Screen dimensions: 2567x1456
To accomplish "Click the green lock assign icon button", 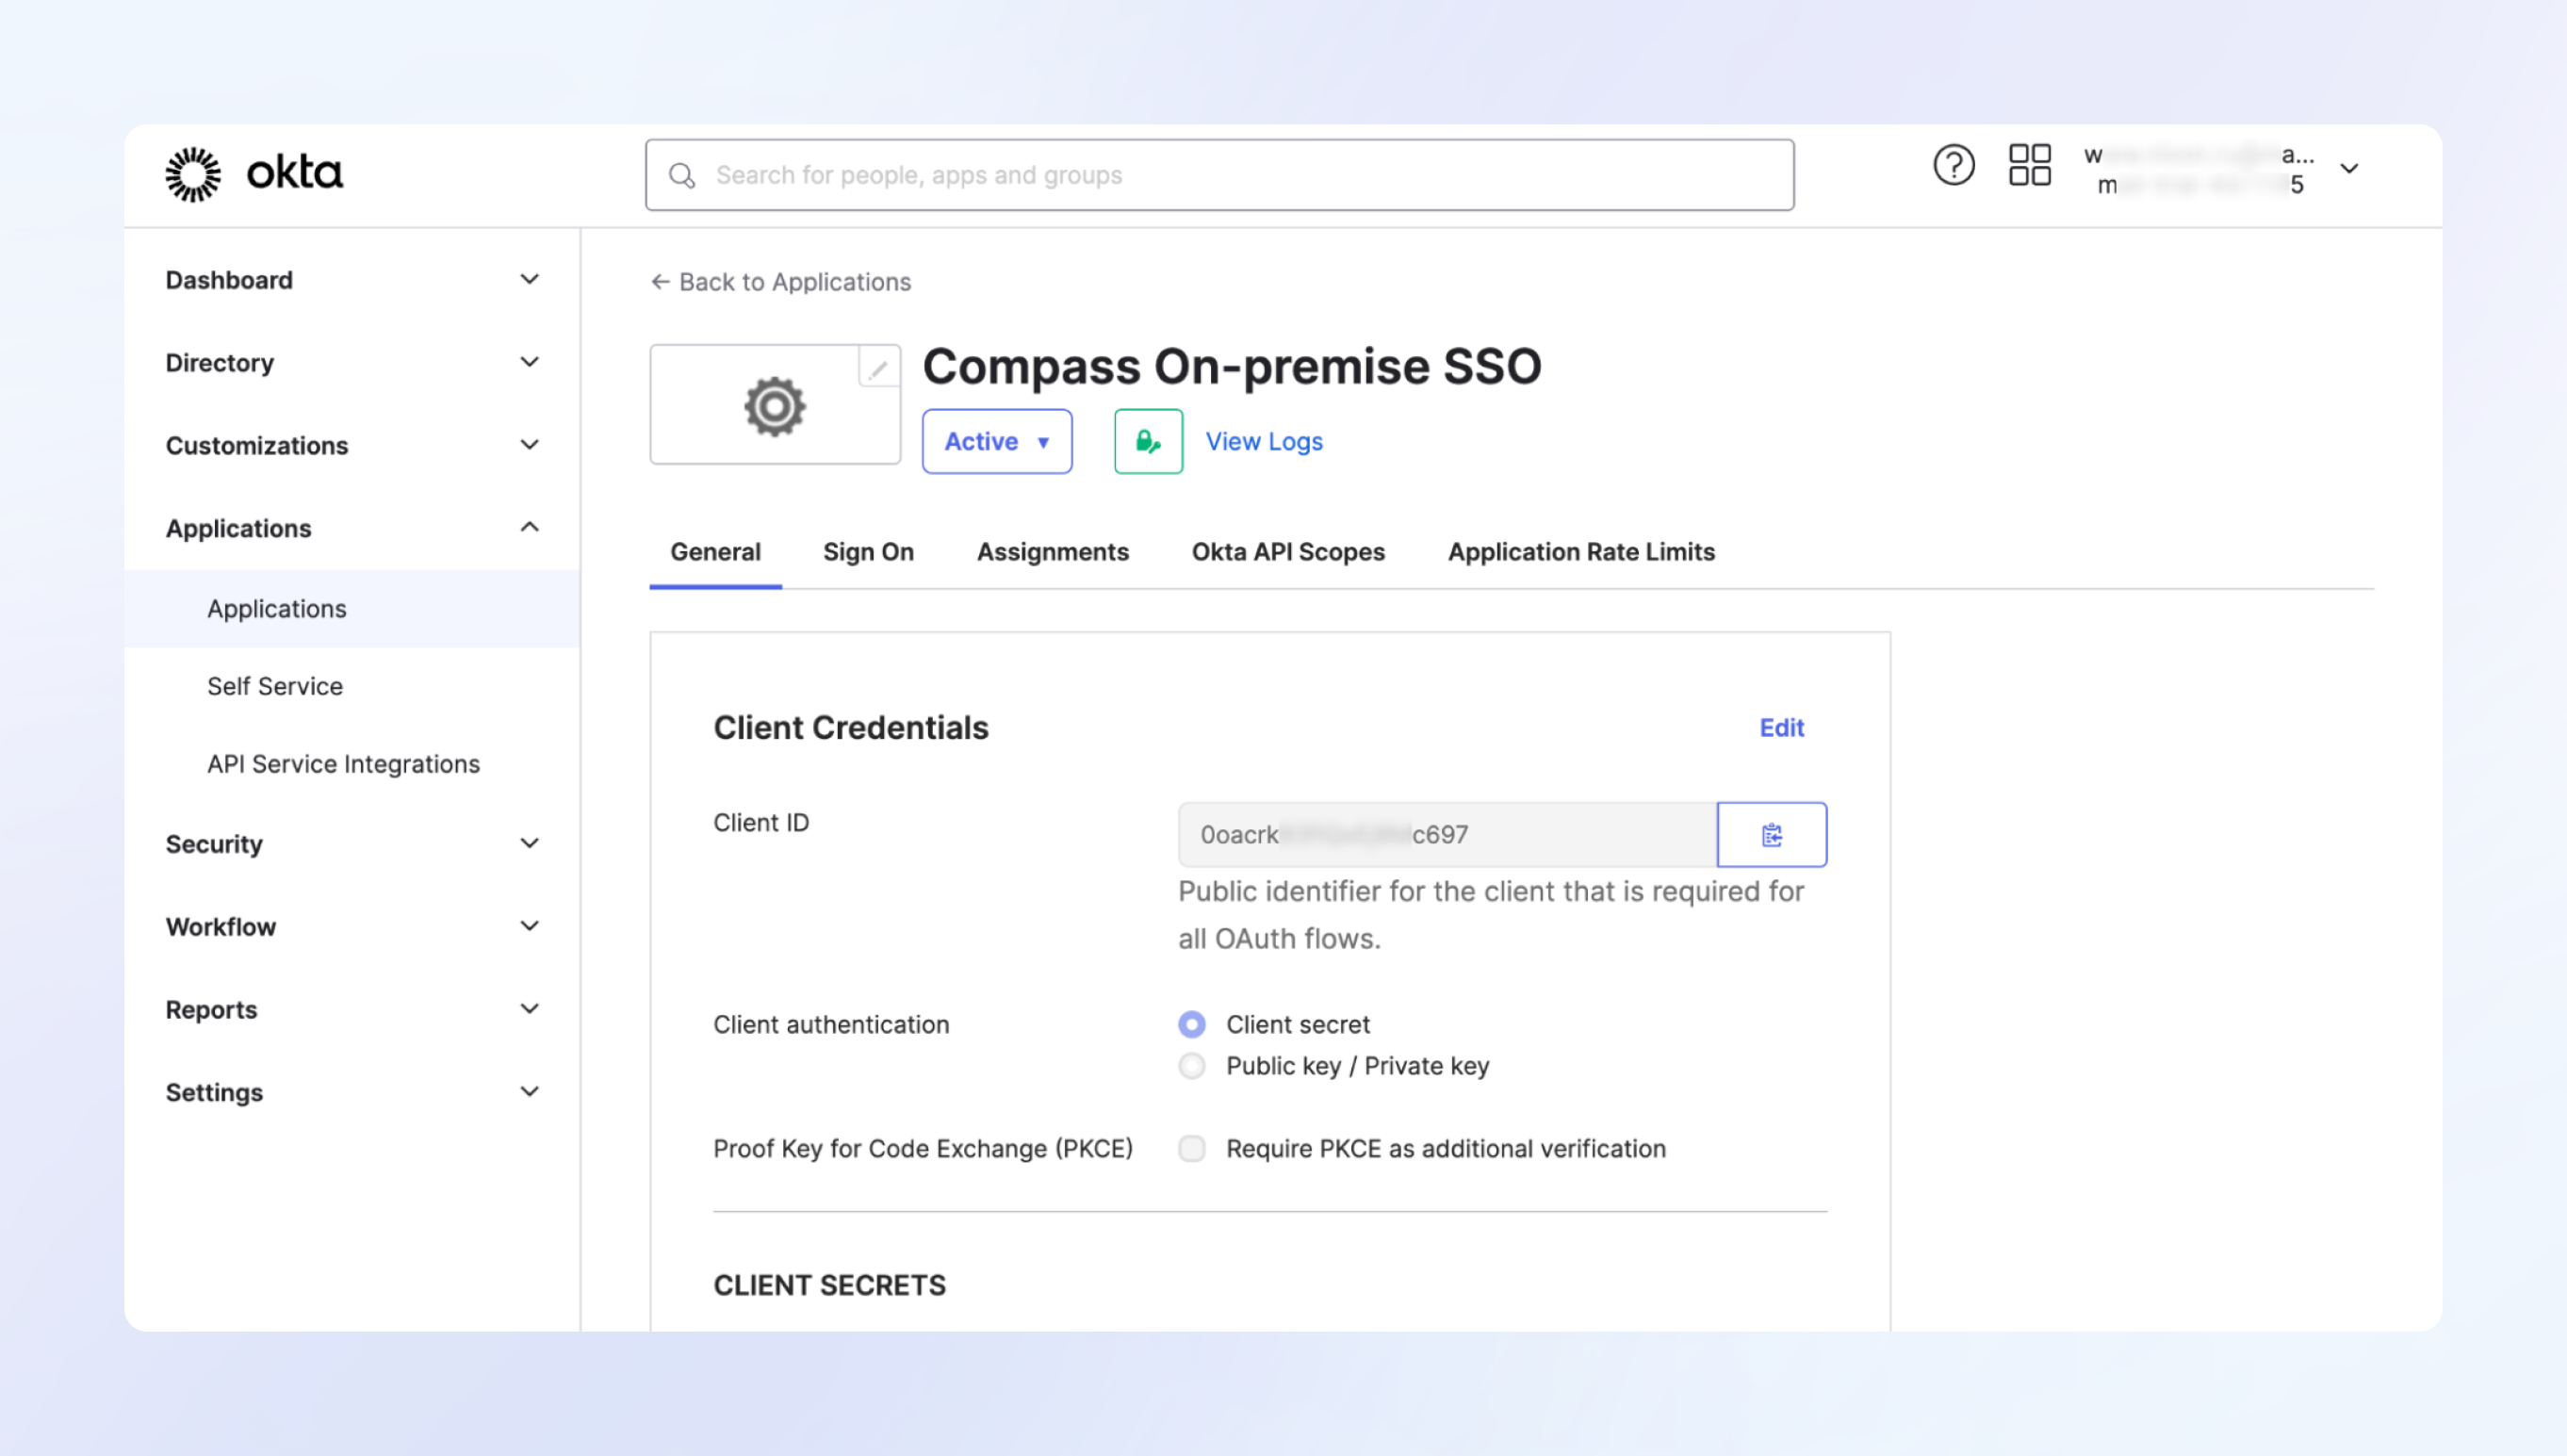I will pyautogui.click(x=1147, y=441).
